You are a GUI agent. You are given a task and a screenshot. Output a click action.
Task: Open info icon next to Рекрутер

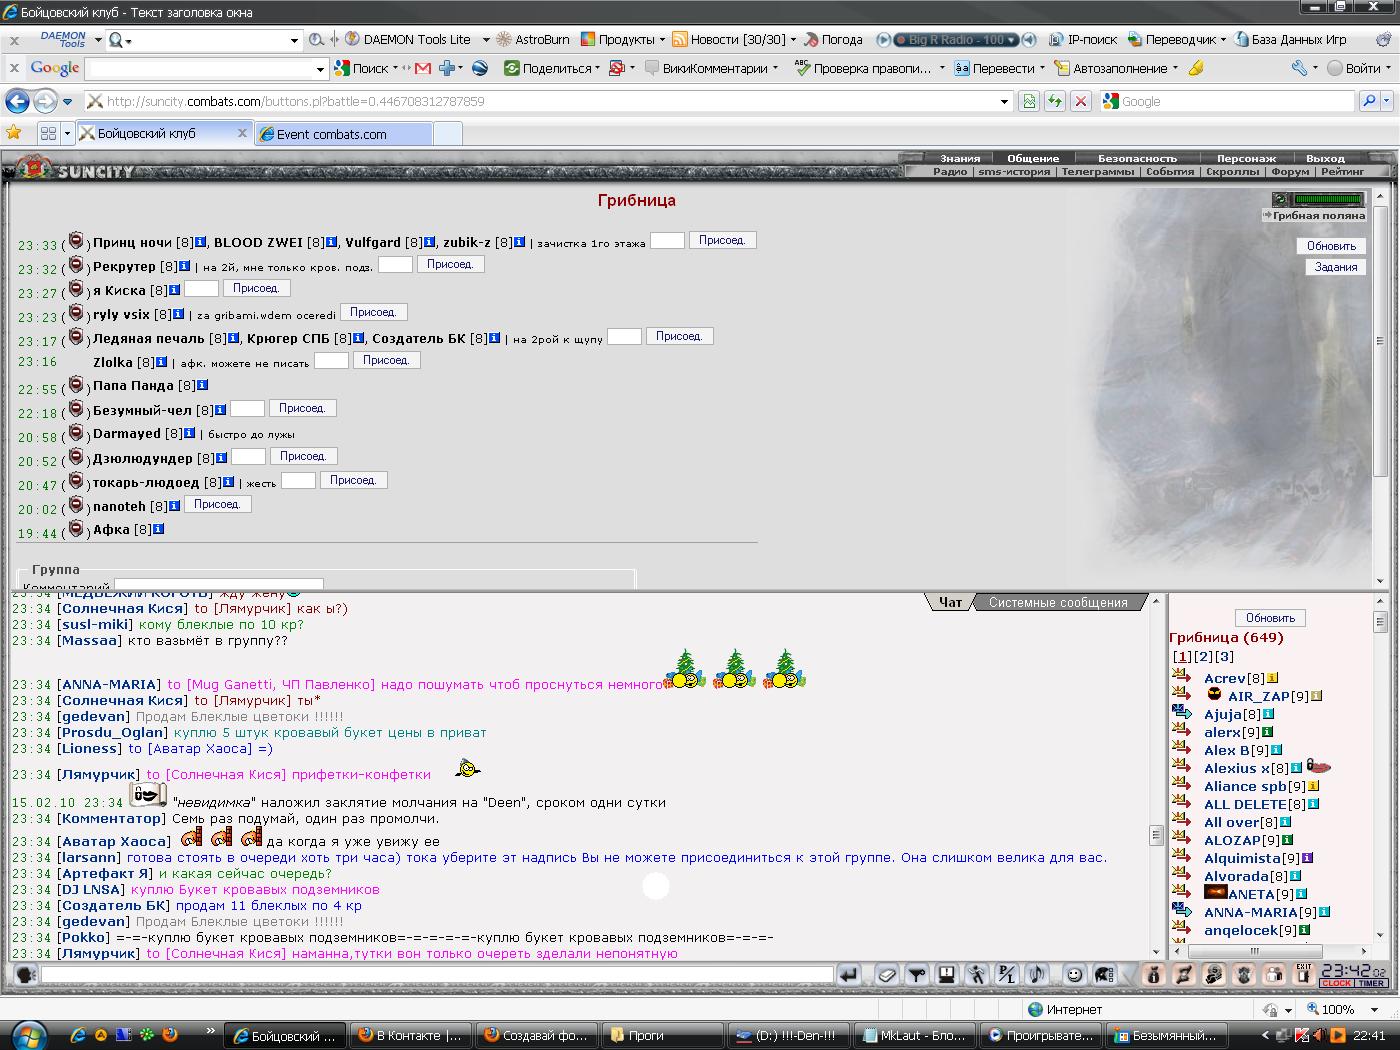click(x=186, y=266)
